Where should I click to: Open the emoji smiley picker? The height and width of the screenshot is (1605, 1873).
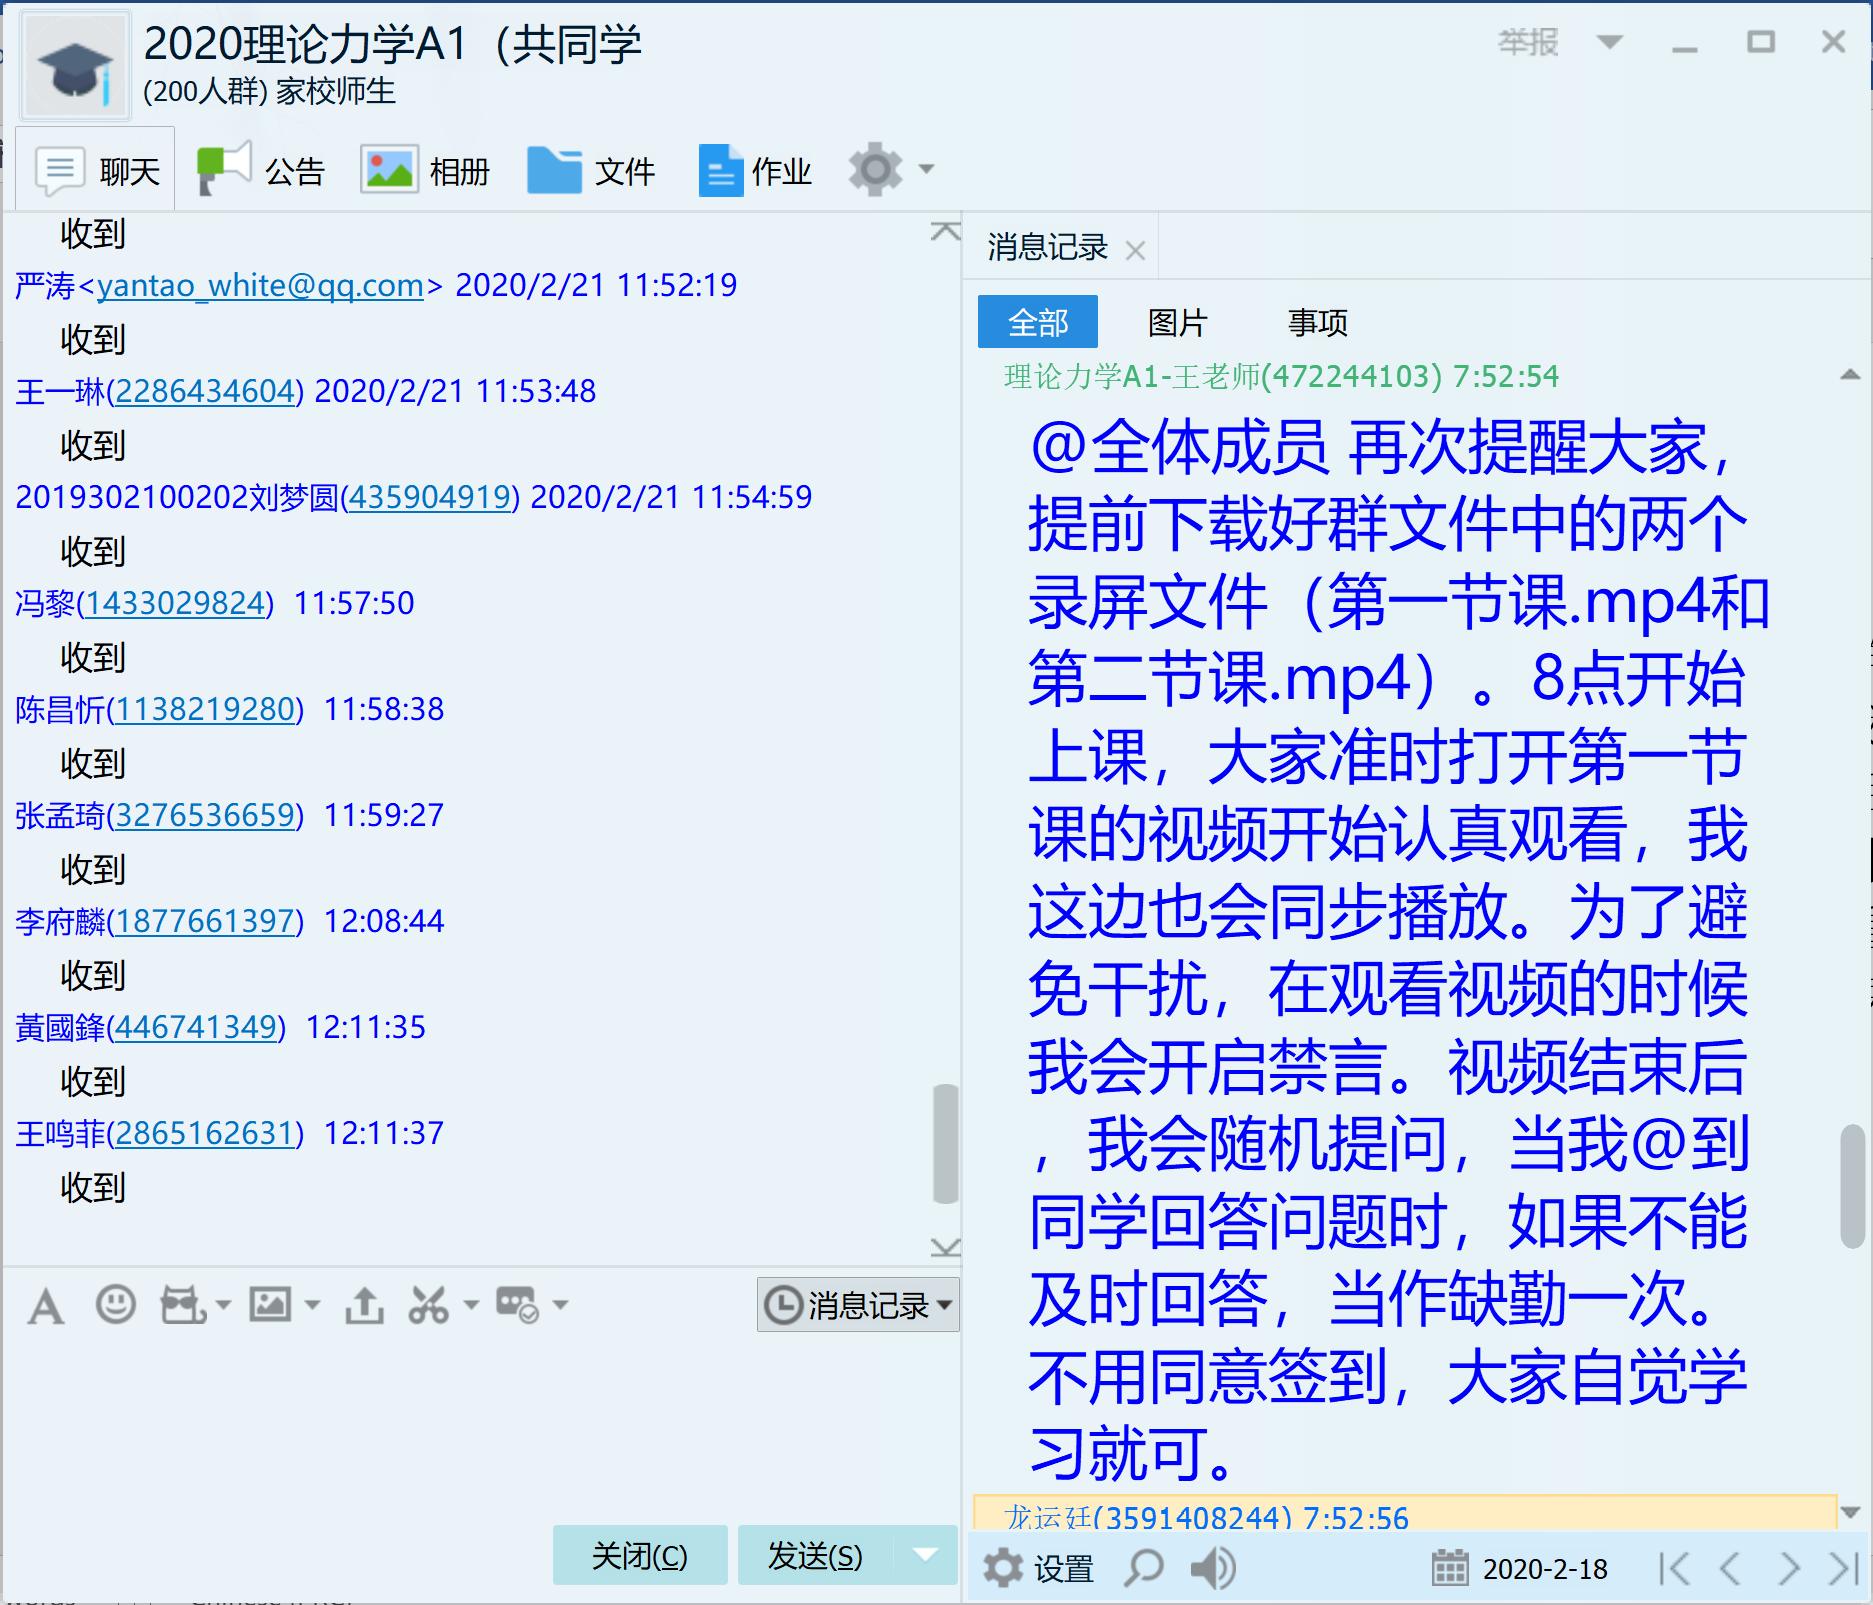pos(115,1305)
